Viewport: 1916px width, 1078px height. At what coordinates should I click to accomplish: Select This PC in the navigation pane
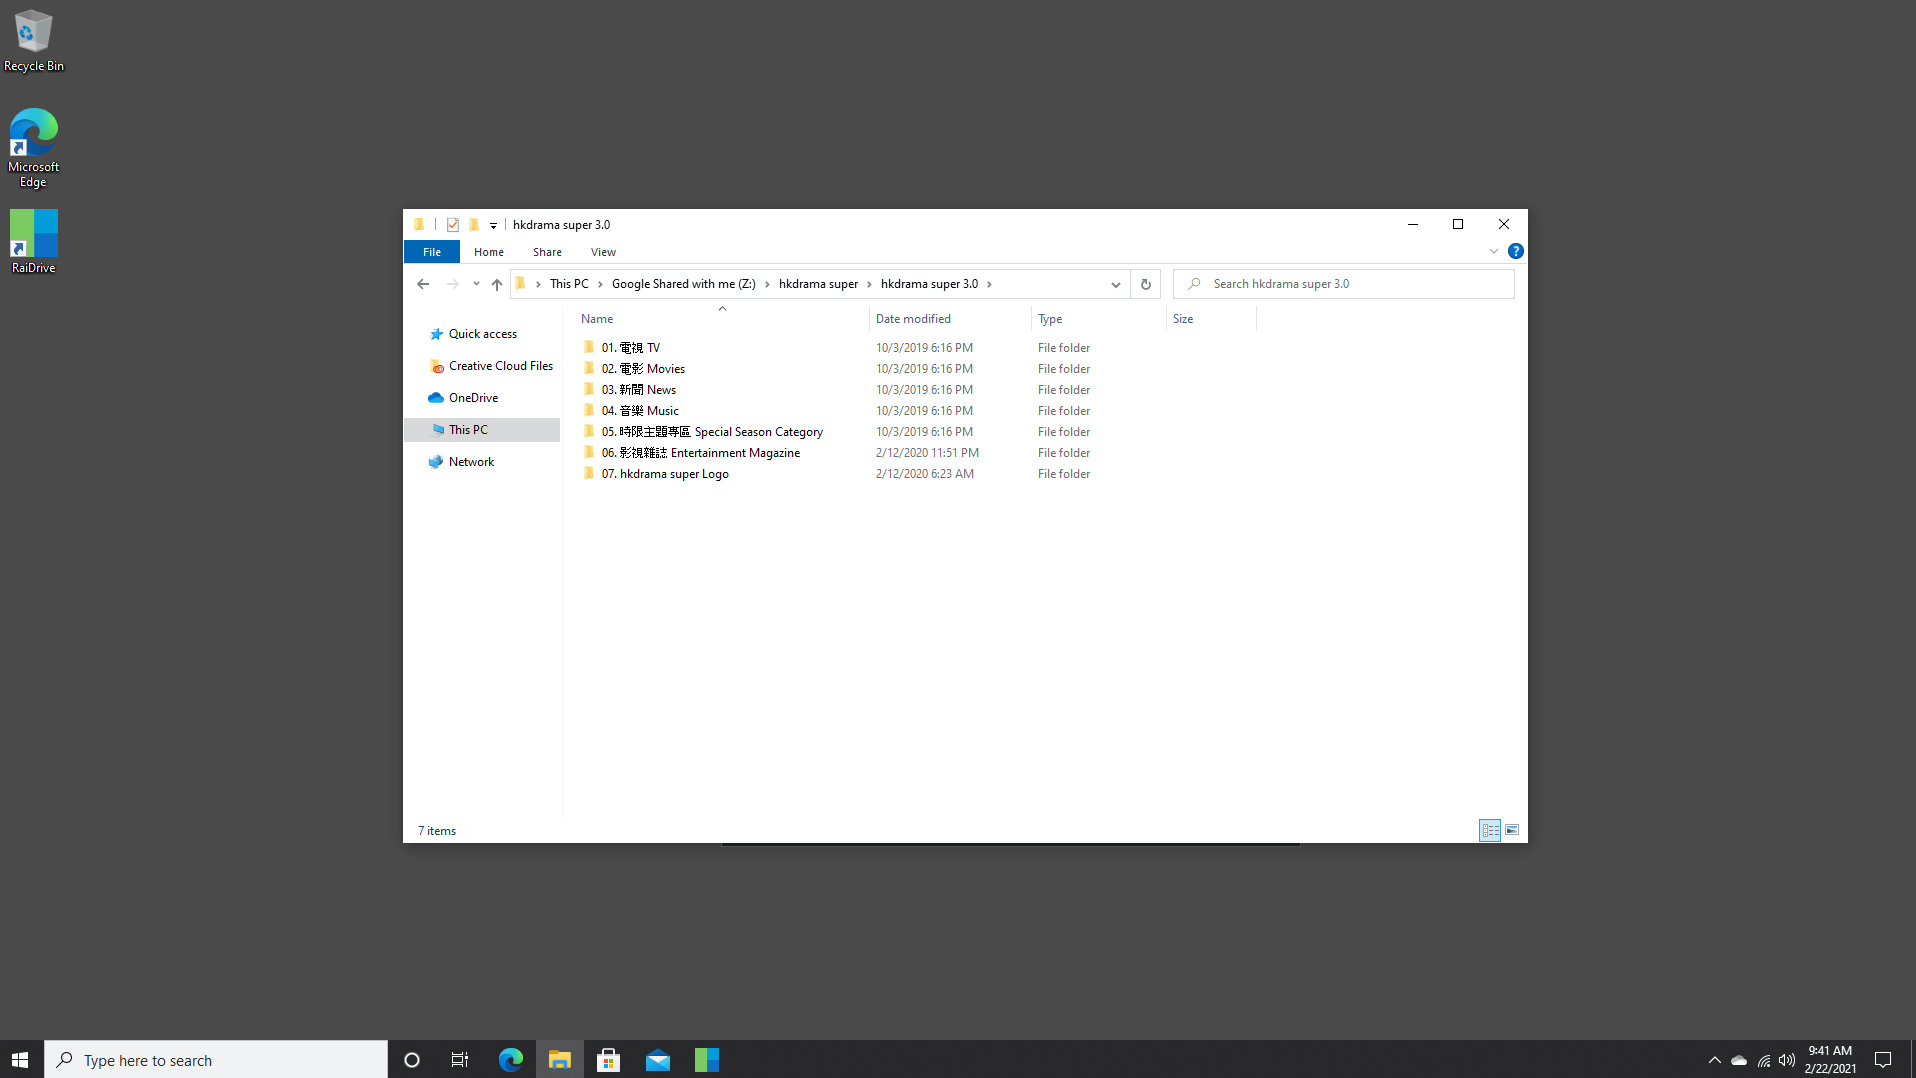click(467, 429)
